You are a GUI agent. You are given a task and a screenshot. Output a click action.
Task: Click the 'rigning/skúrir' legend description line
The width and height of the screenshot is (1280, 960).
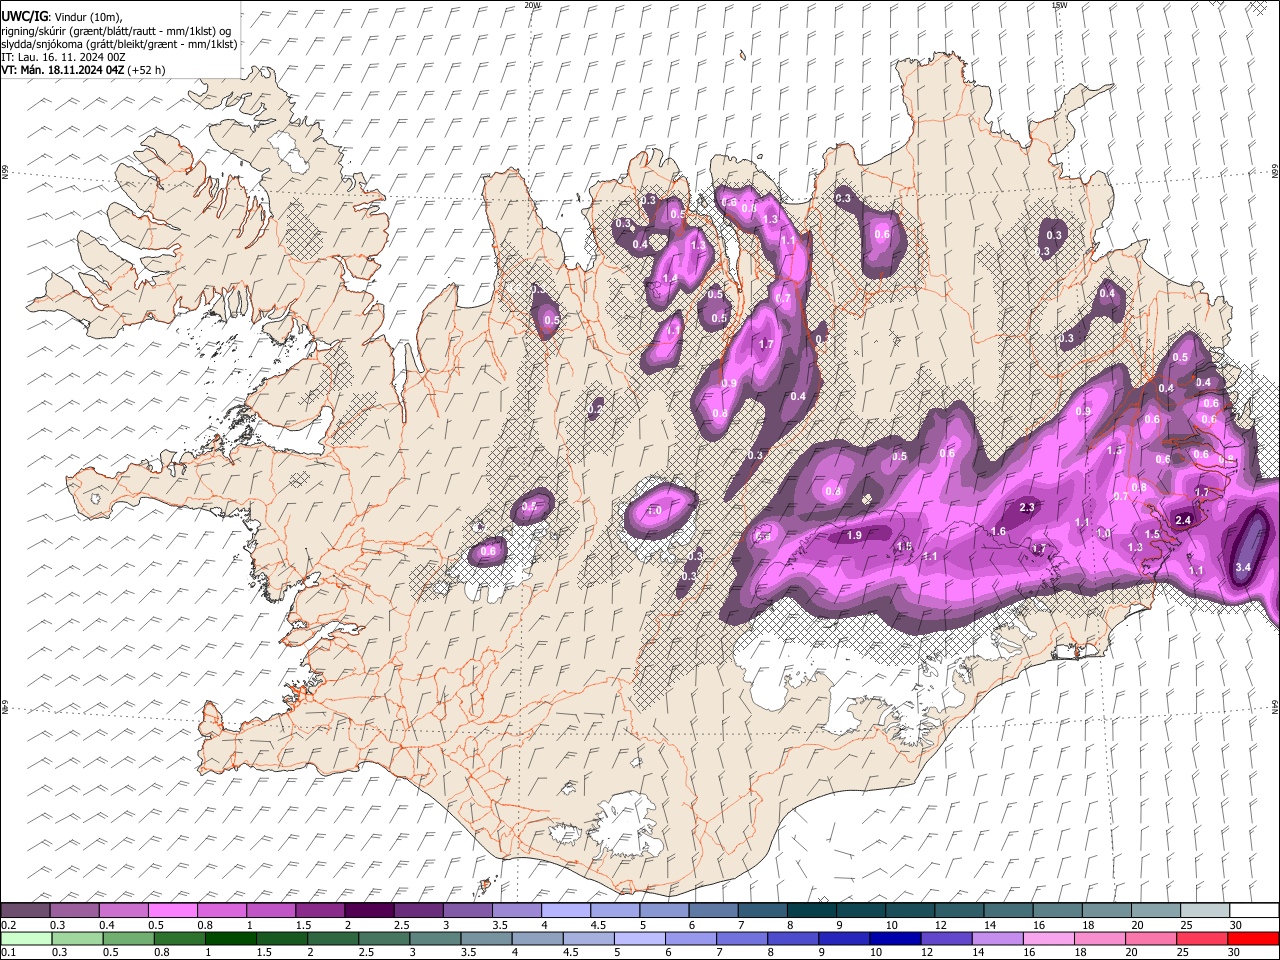pos(118,30)
